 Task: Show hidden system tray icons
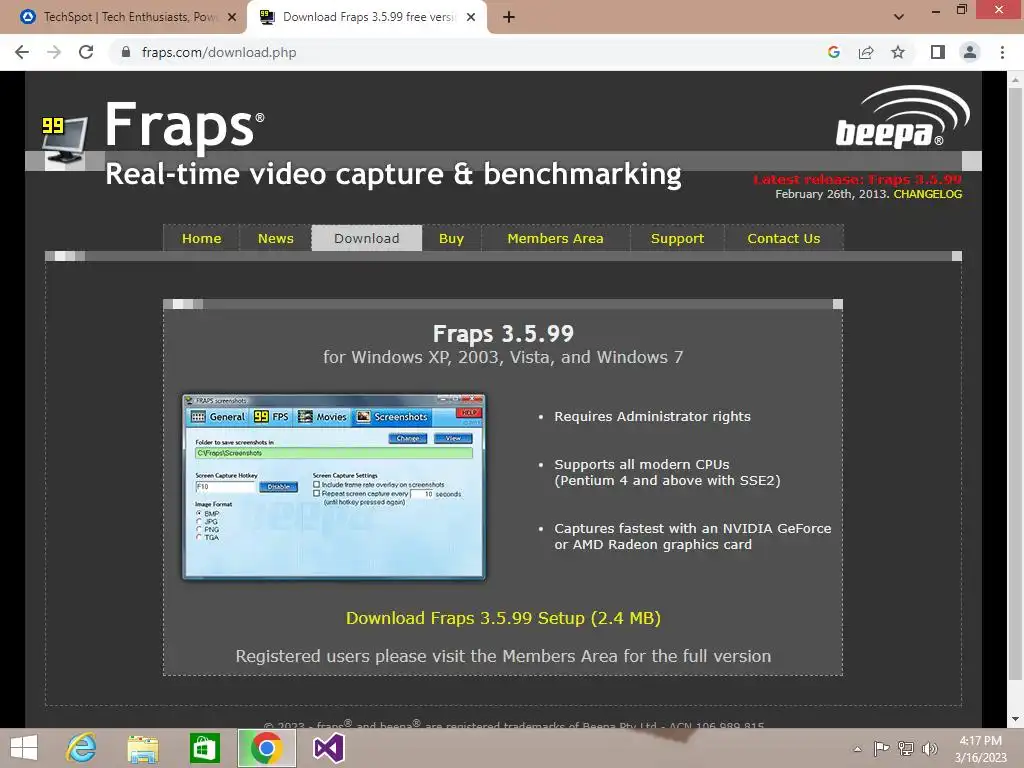857,749
